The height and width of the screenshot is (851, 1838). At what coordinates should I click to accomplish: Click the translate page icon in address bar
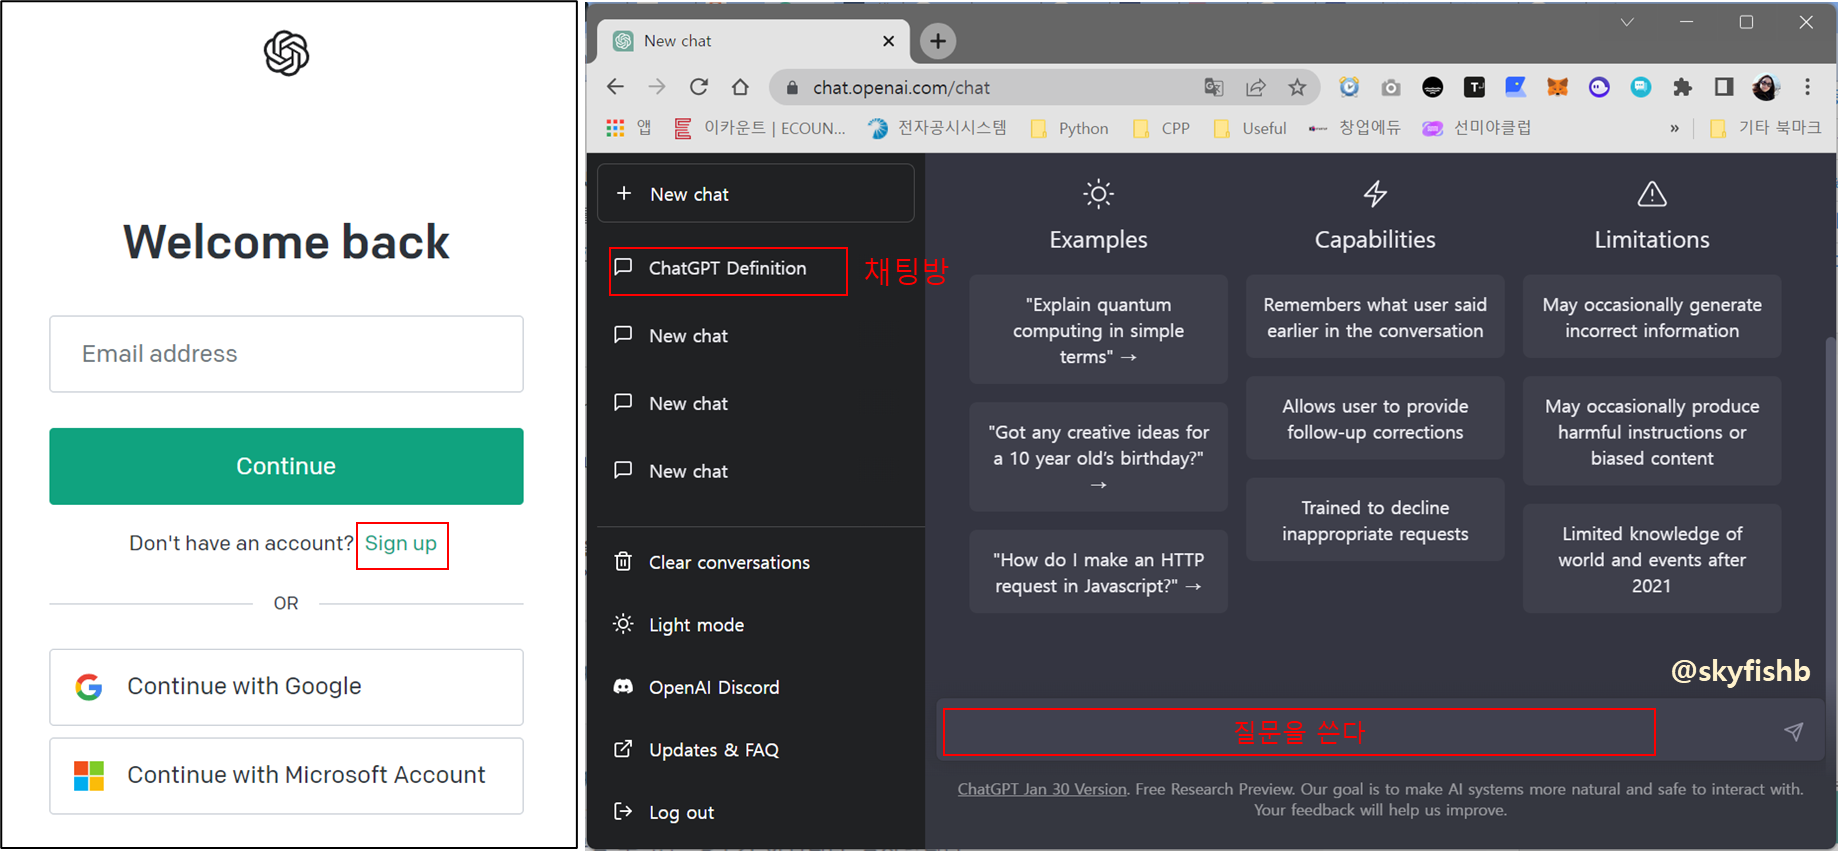1214,87
